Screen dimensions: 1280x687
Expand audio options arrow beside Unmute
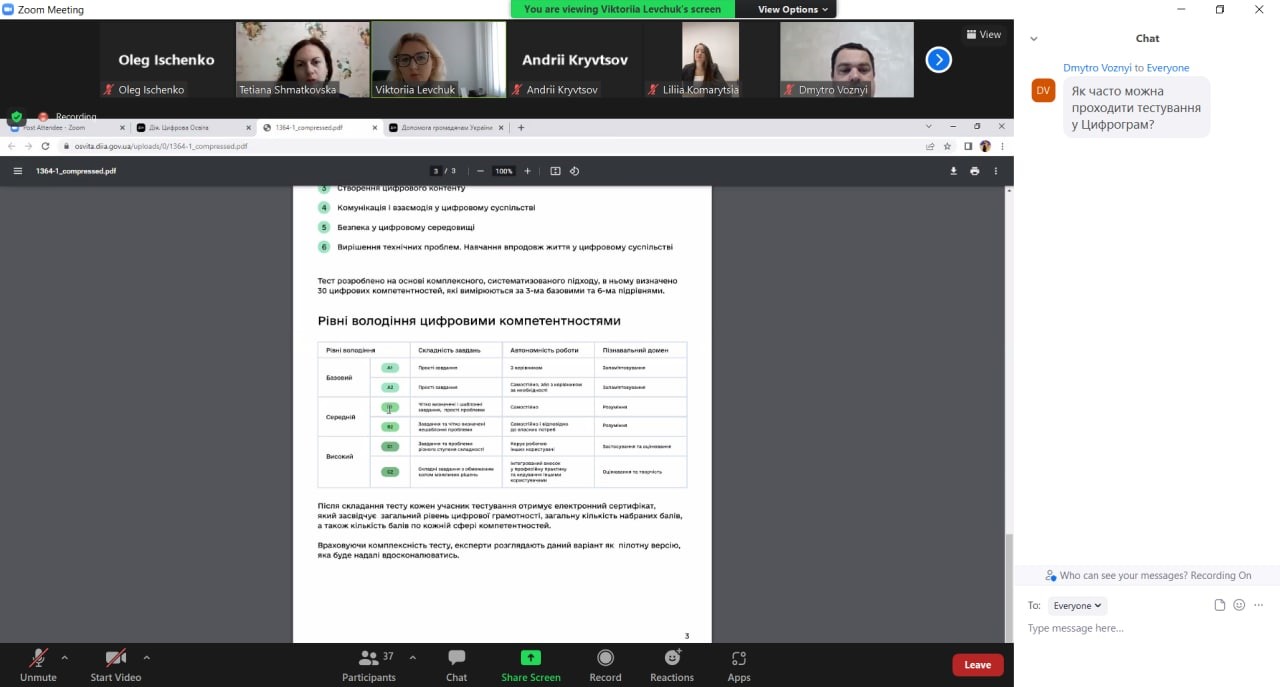pyautogui.click(x=65, y=657)
